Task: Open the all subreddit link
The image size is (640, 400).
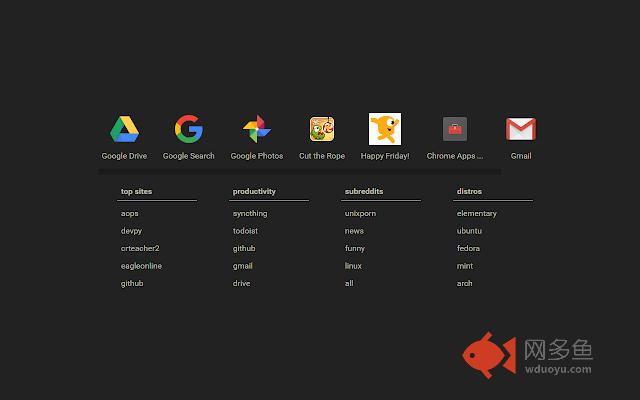Action: [x=349, y=283]
